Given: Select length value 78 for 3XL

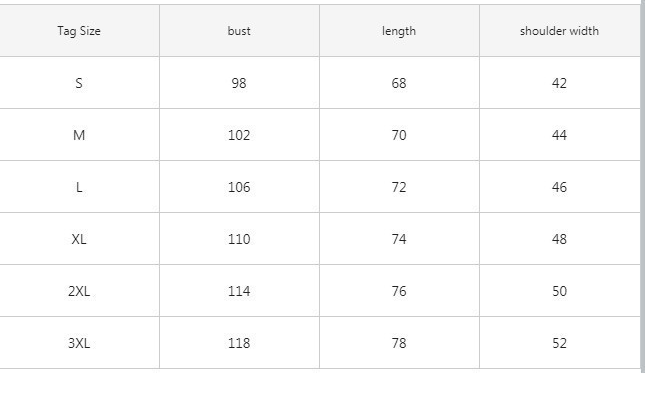Looking at the screenshot, I should click(x=399, y=343).
